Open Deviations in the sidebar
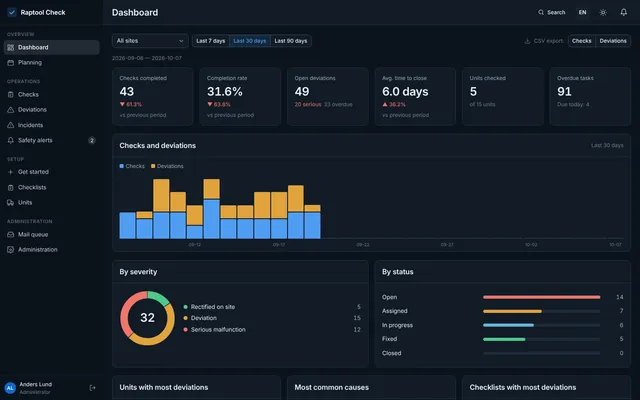This screenshot has height=400, width=640. coord(51,110)
